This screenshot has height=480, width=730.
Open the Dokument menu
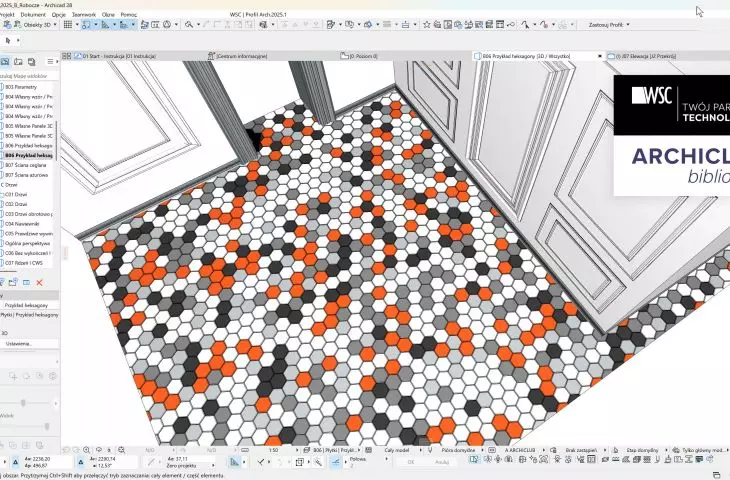[33, 14]
